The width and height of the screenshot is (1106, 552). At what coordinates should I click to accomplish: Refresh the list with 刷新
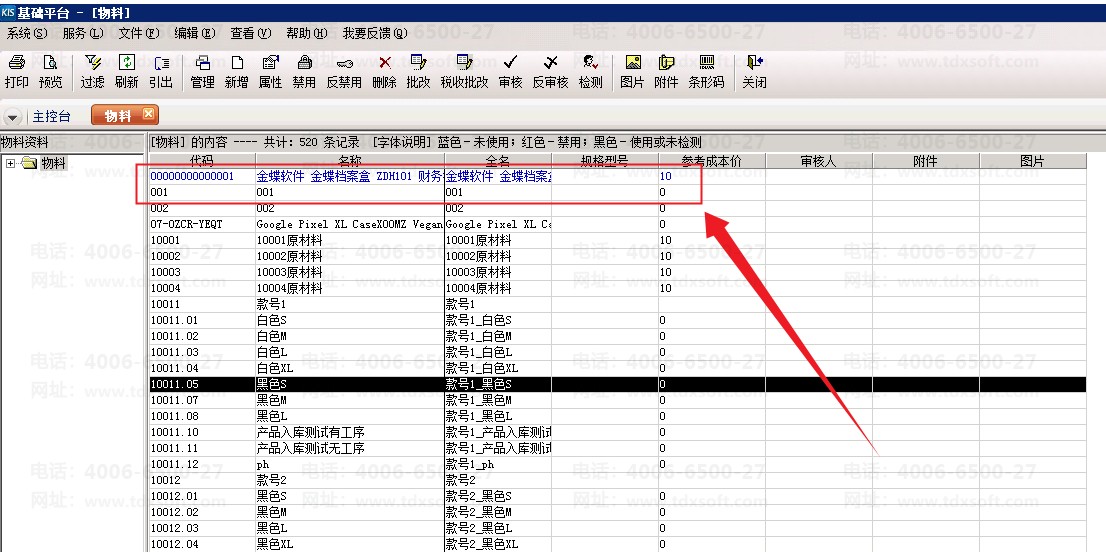[127, 70]
